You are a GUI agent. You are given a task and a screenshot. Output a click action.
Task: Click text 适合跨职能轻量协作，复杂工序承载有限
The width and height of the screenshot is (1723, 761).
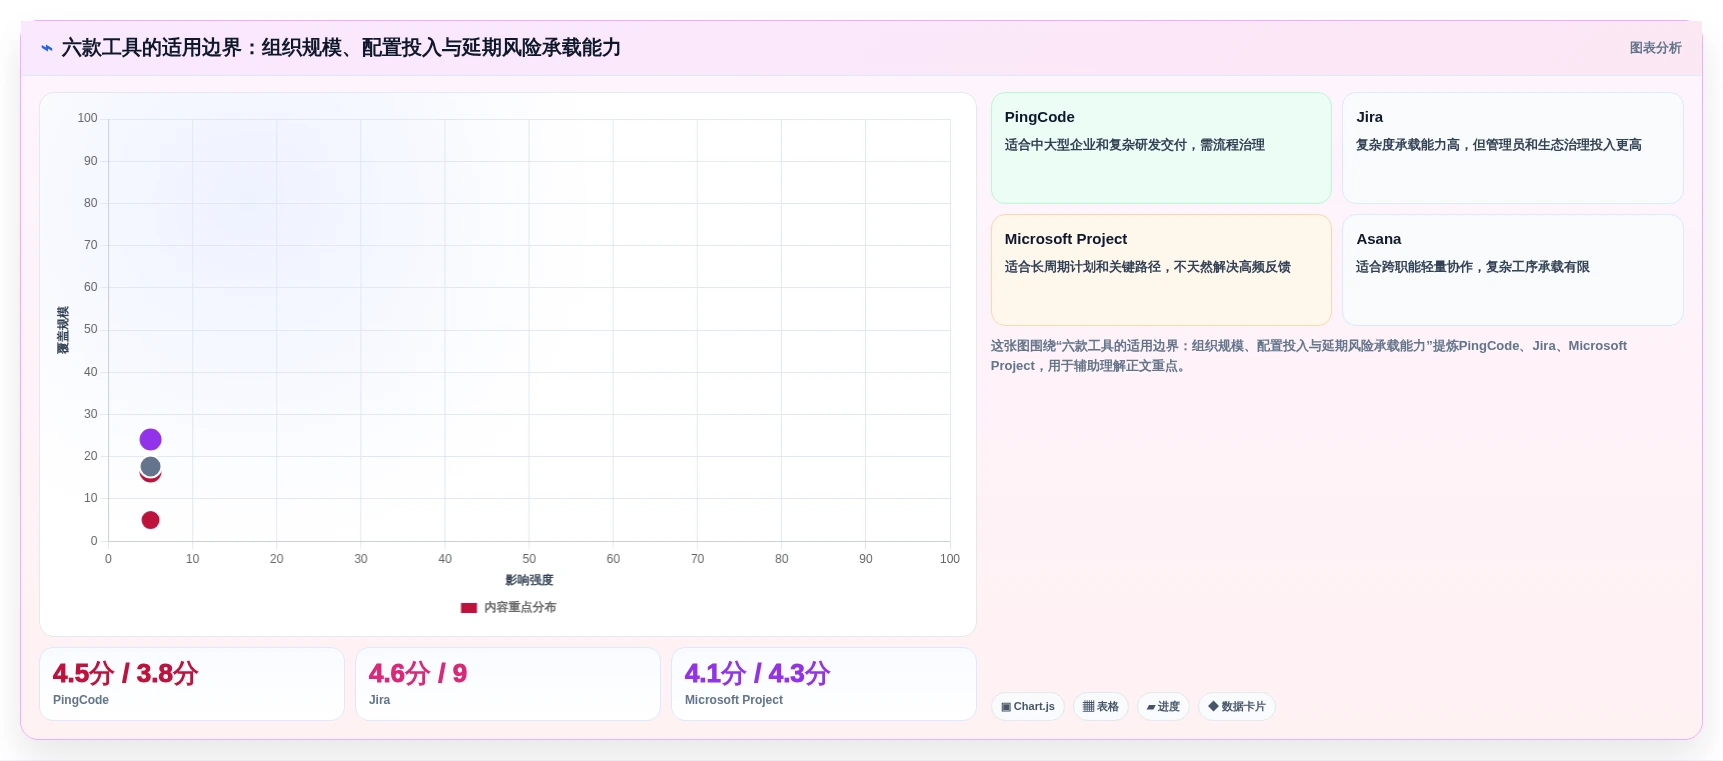pyautogui.click(x=1472, y=267)
